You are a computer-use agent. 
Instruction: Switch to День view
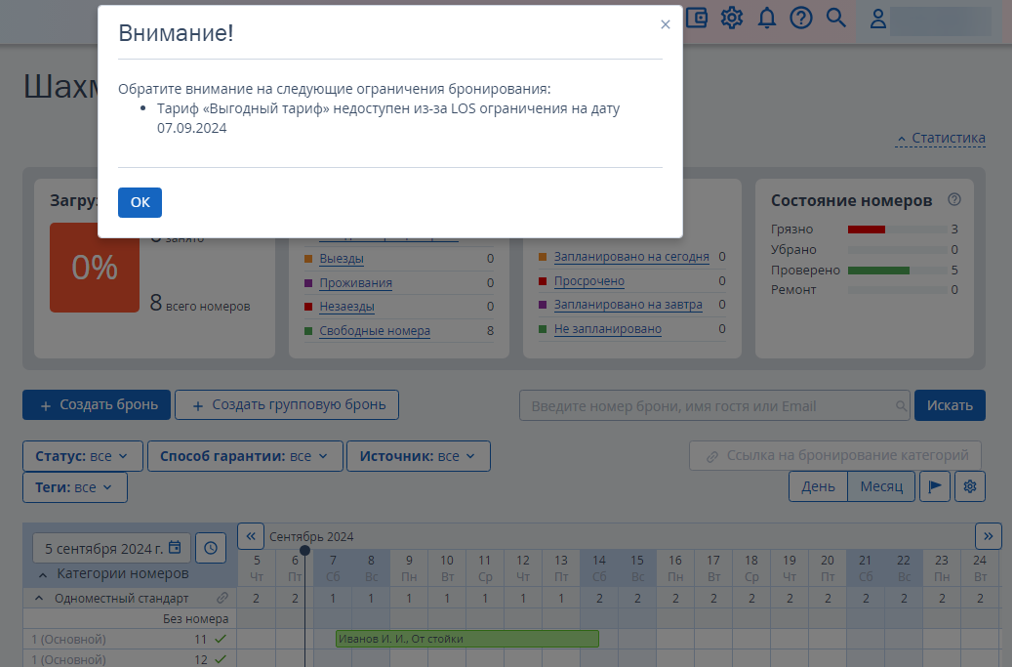[x=818, y=486]
